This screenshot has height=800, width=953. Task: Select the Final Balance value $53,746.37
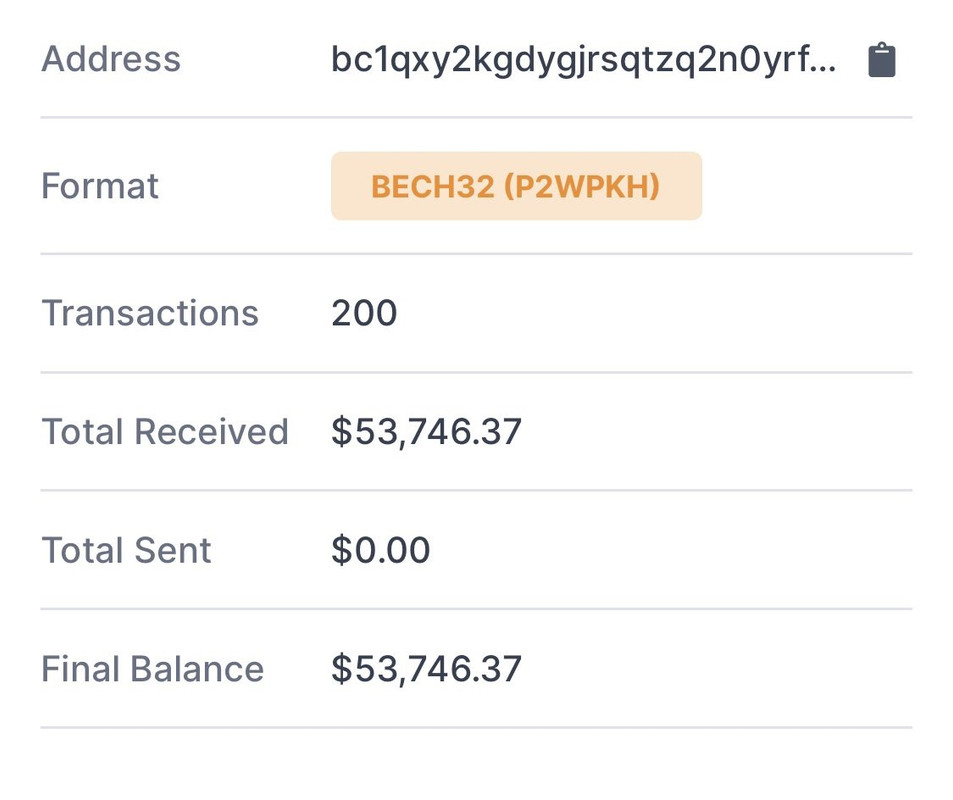tap(426, 669)
